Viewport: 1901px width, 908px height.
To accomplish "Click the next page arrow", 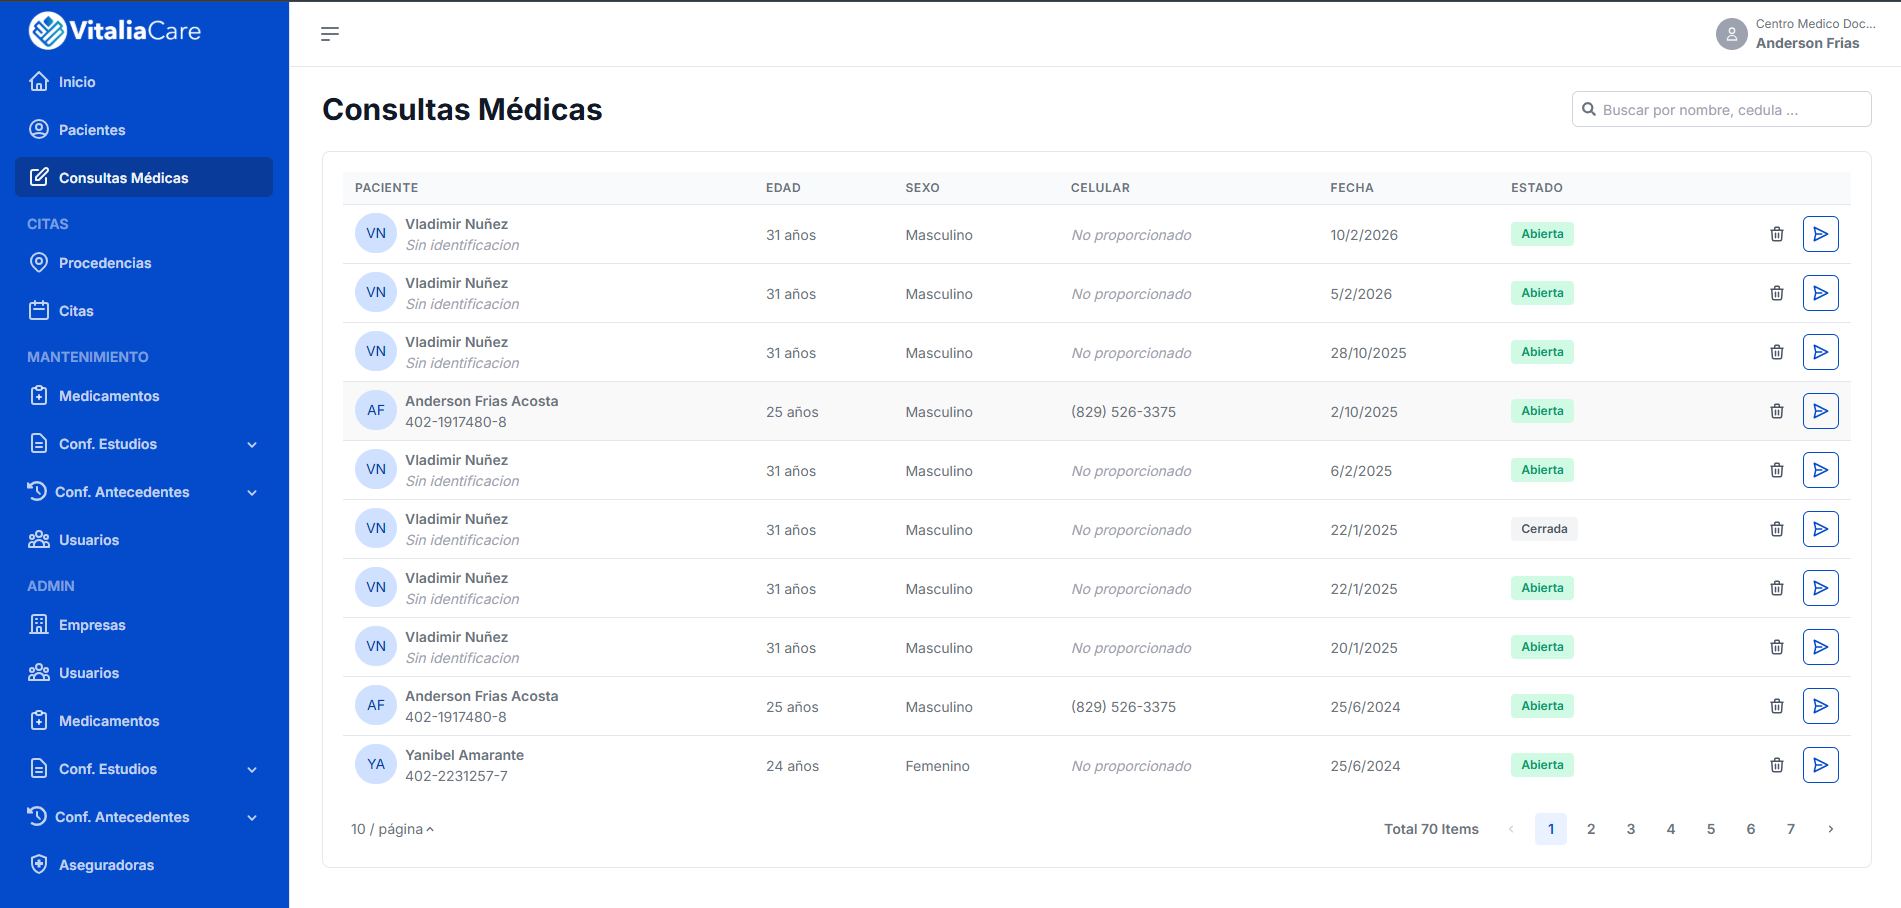I will point(1831,829).
